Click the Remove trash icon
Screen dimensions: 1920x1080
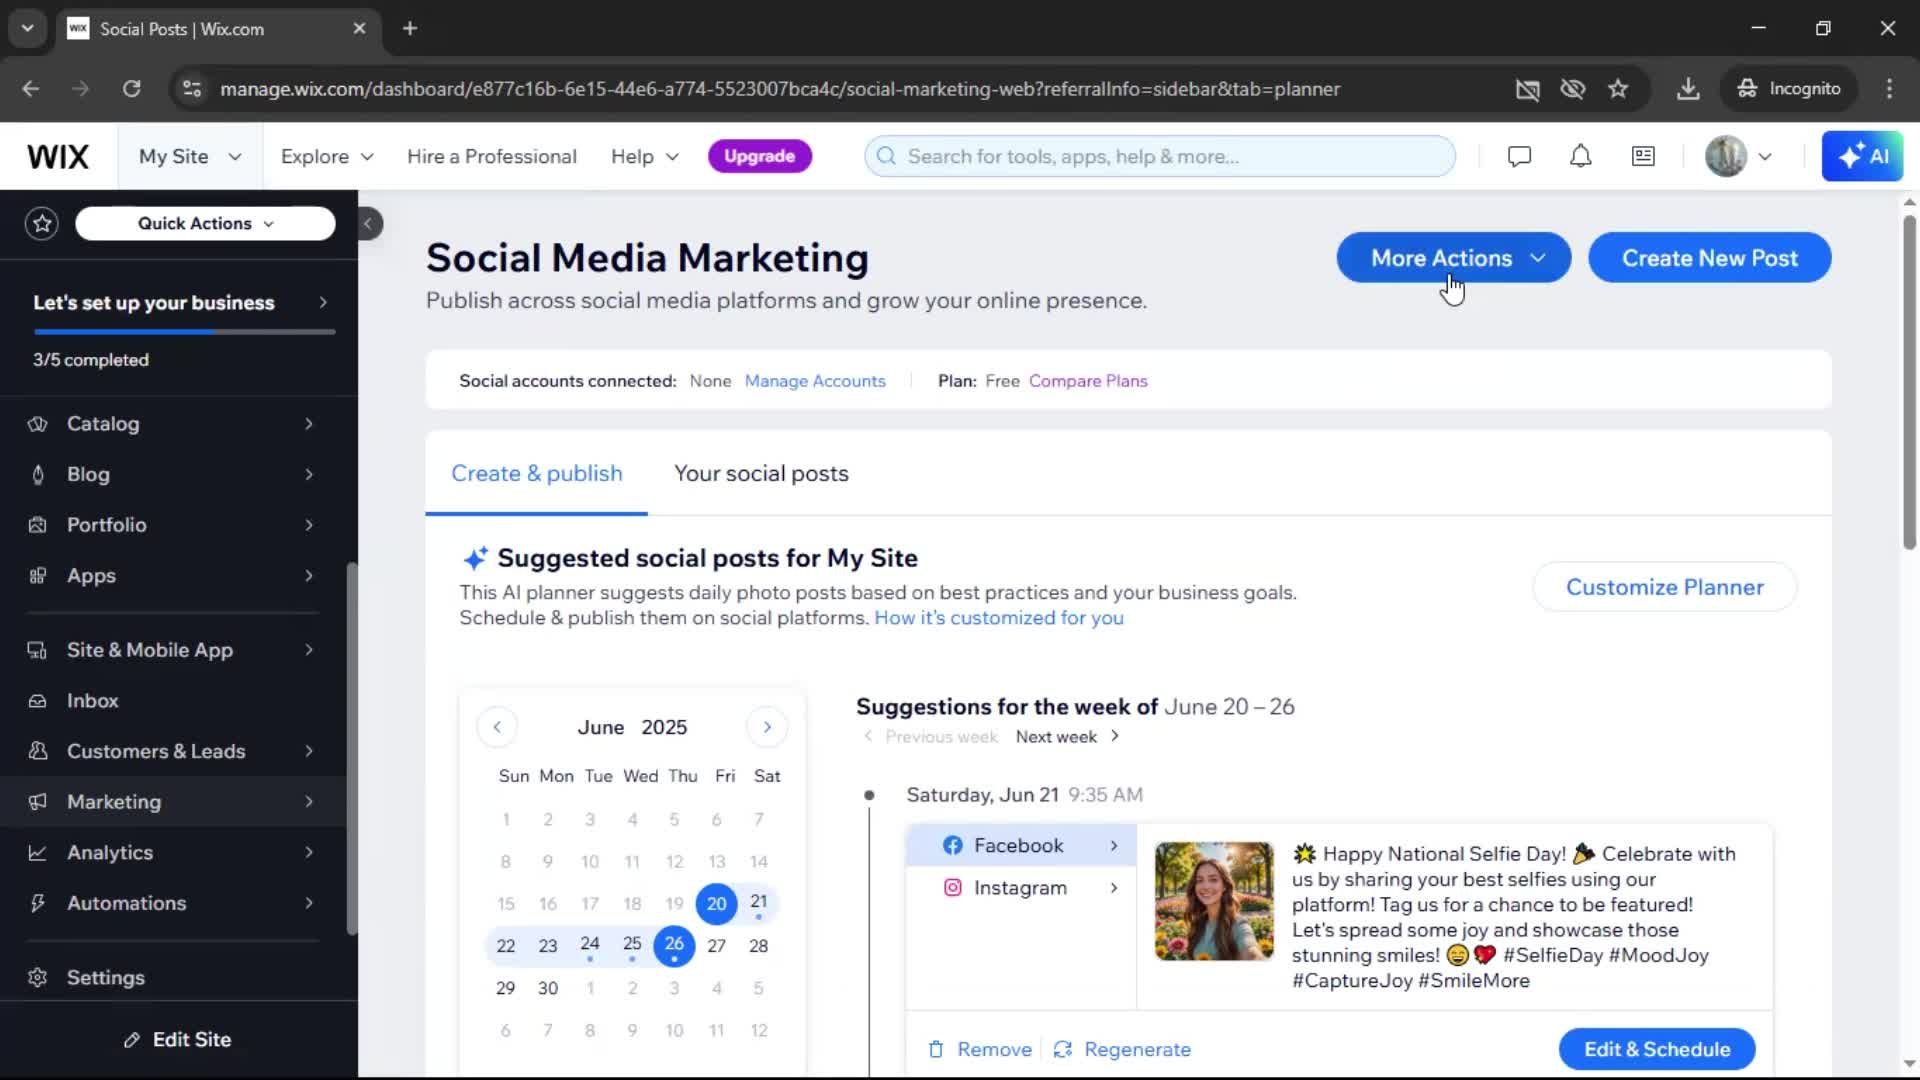936,1049
